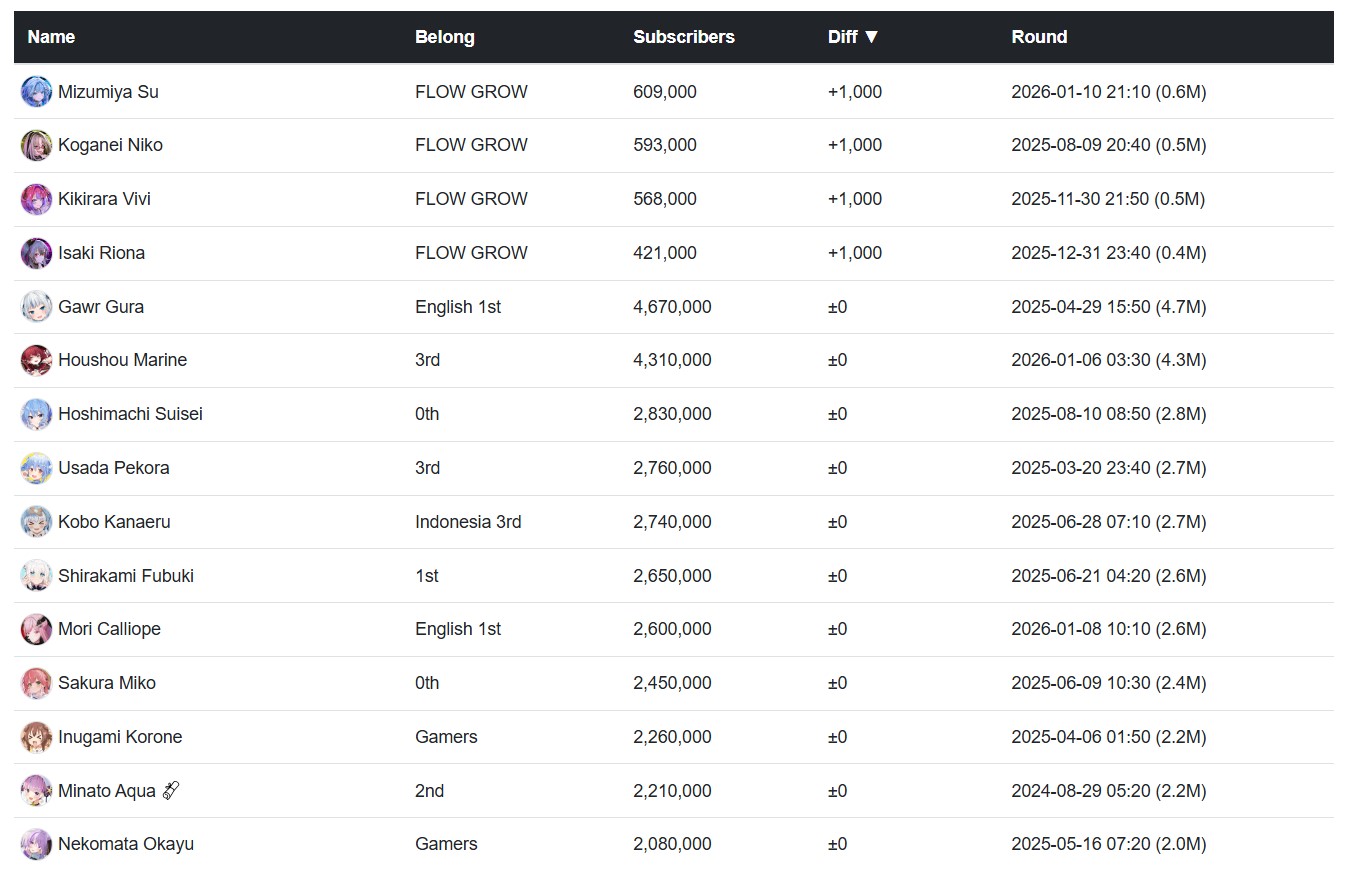Select Isaki Riona's subscriber count cell
The height and width of the screenshot is (870, 1348).
tap(665, 253)
